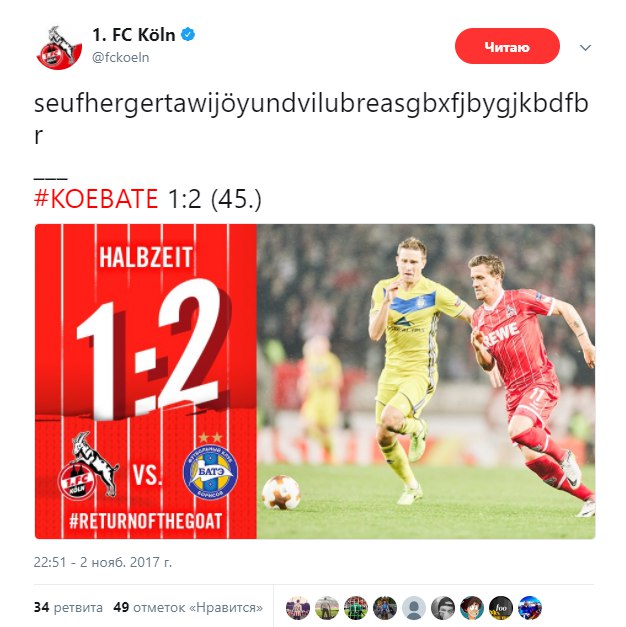
Task: Open the last blue liker avatar
Action: [530, 608]
